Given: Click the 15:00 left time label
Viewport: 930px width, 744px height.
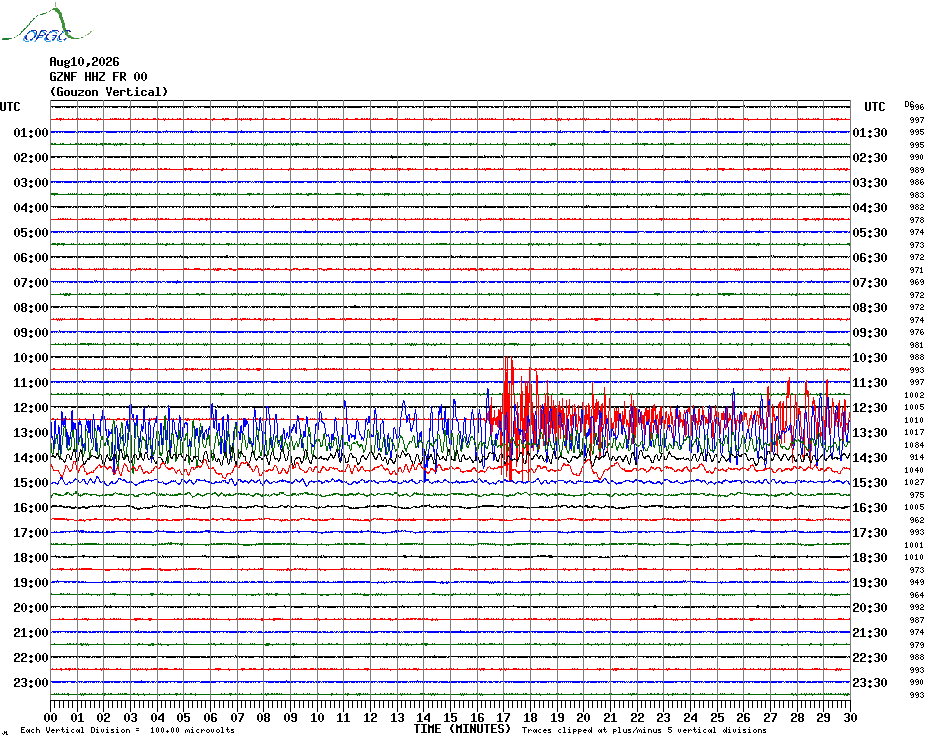Looking at the screenshot, I should (x=31, y=482).
